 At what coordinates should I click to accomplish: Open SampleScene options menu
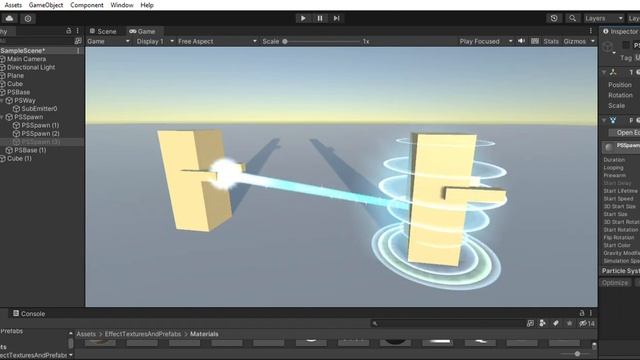pos(78,51)
